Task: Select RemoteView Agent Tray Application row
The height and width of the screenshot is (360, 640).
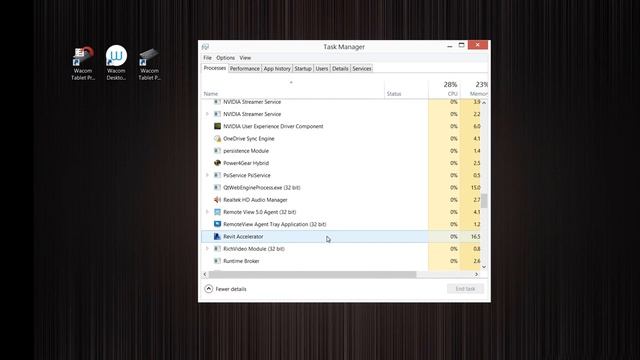Action: tap(341, 224)
